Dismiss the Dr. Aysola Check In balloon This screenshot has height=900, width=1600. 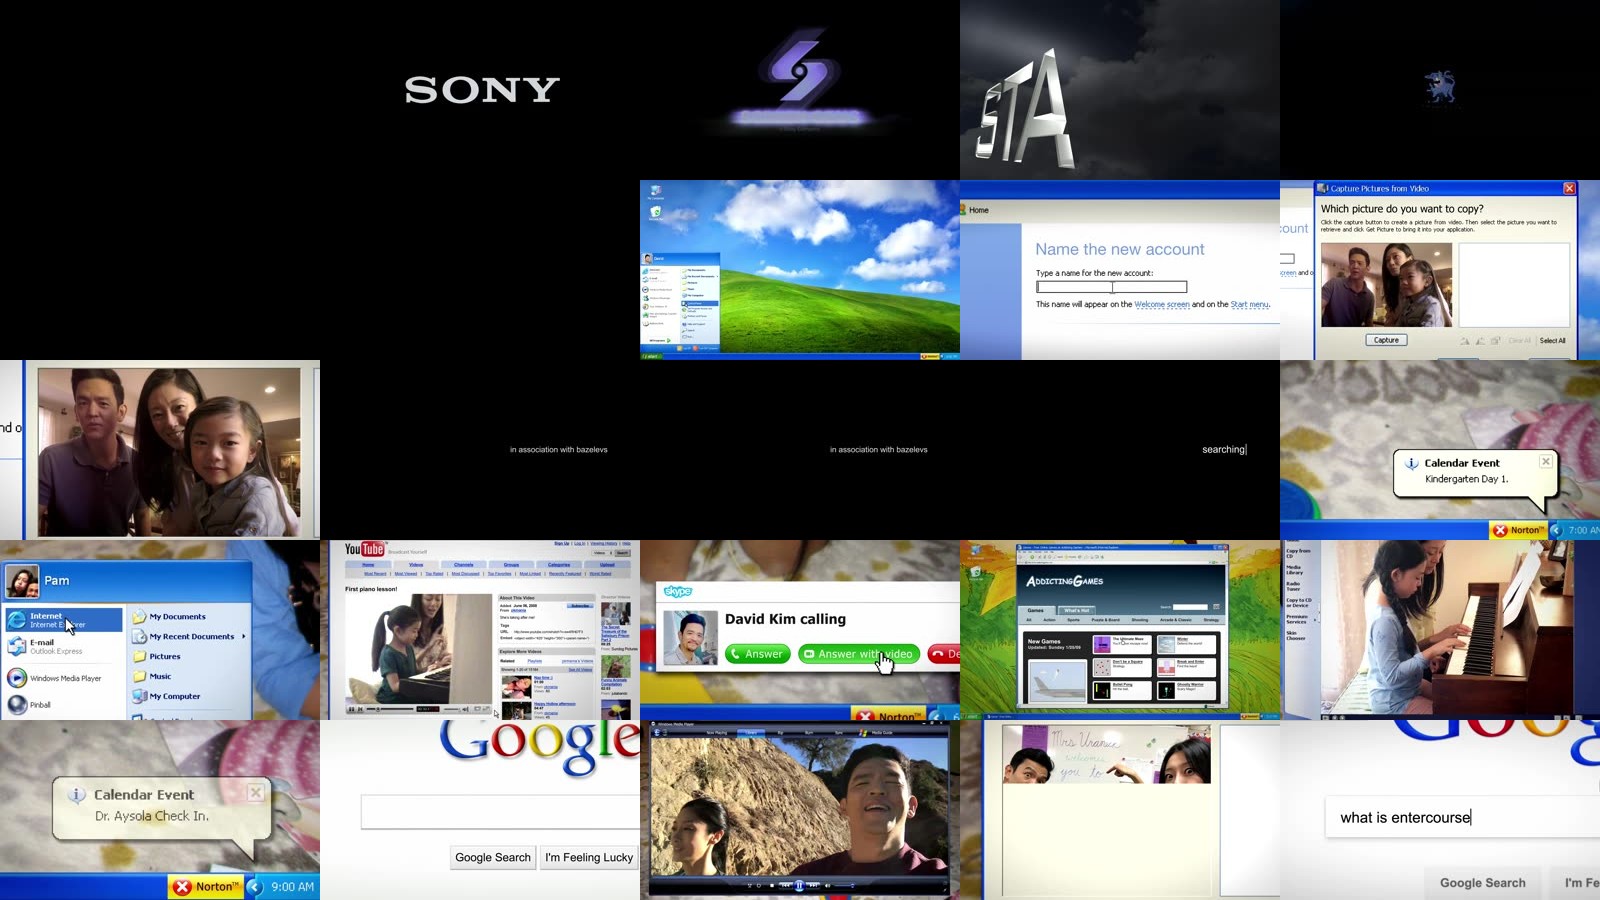[x=256, y=792]
